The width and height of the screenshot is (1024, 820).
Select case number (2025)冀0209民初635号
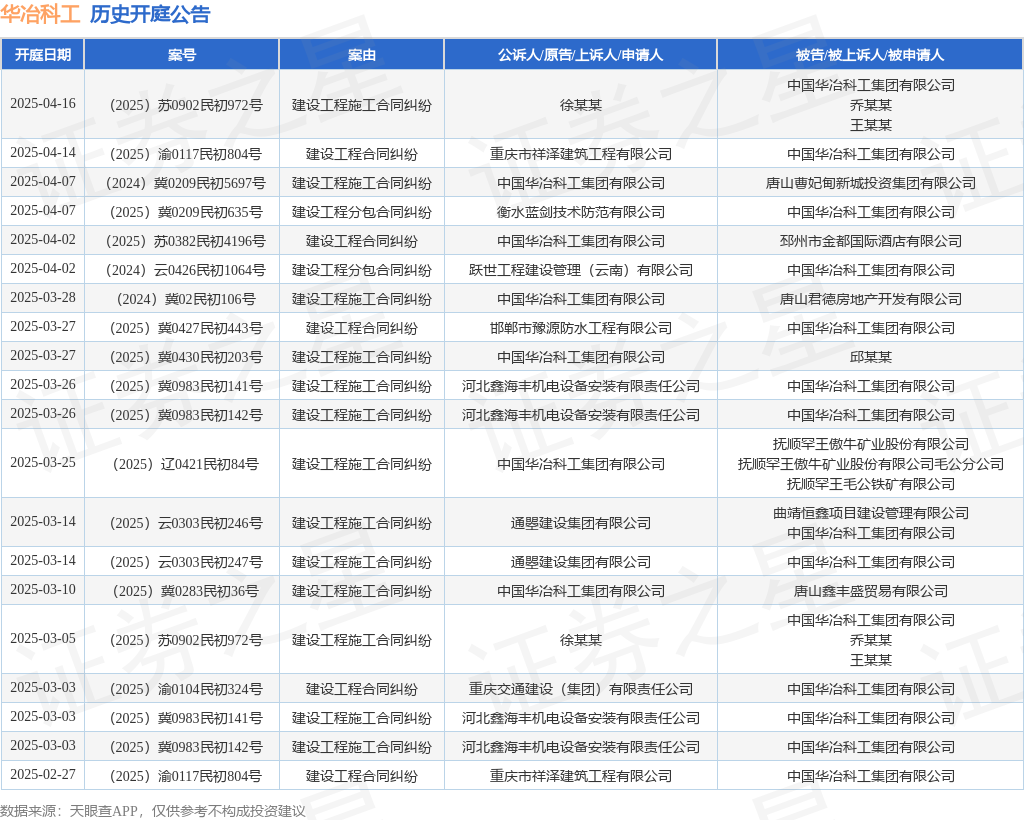pos(185,212)
